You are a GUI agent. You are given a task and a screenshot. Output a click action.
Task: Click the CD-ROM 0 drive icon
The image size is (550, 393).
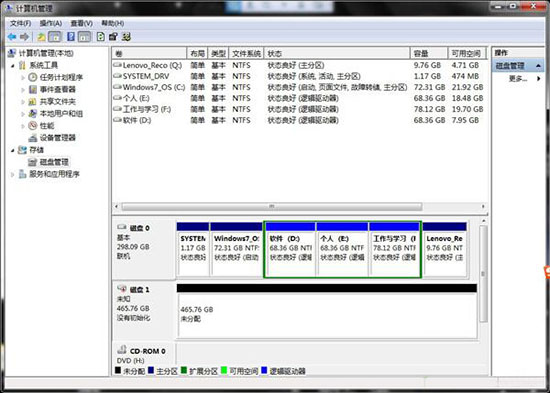click(122, 350)
